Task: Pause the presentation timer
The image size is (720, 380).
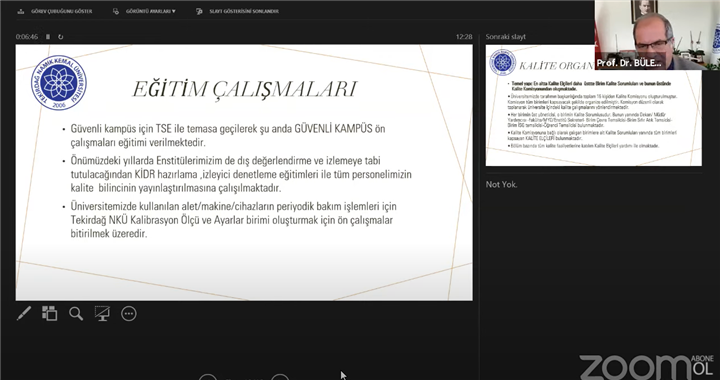Action: click(x=48, y=37)
